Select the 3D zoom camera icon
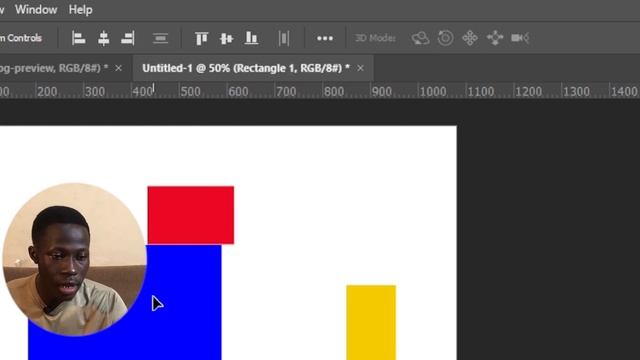Viewport: 640px width, 360px height. (520, 38)
